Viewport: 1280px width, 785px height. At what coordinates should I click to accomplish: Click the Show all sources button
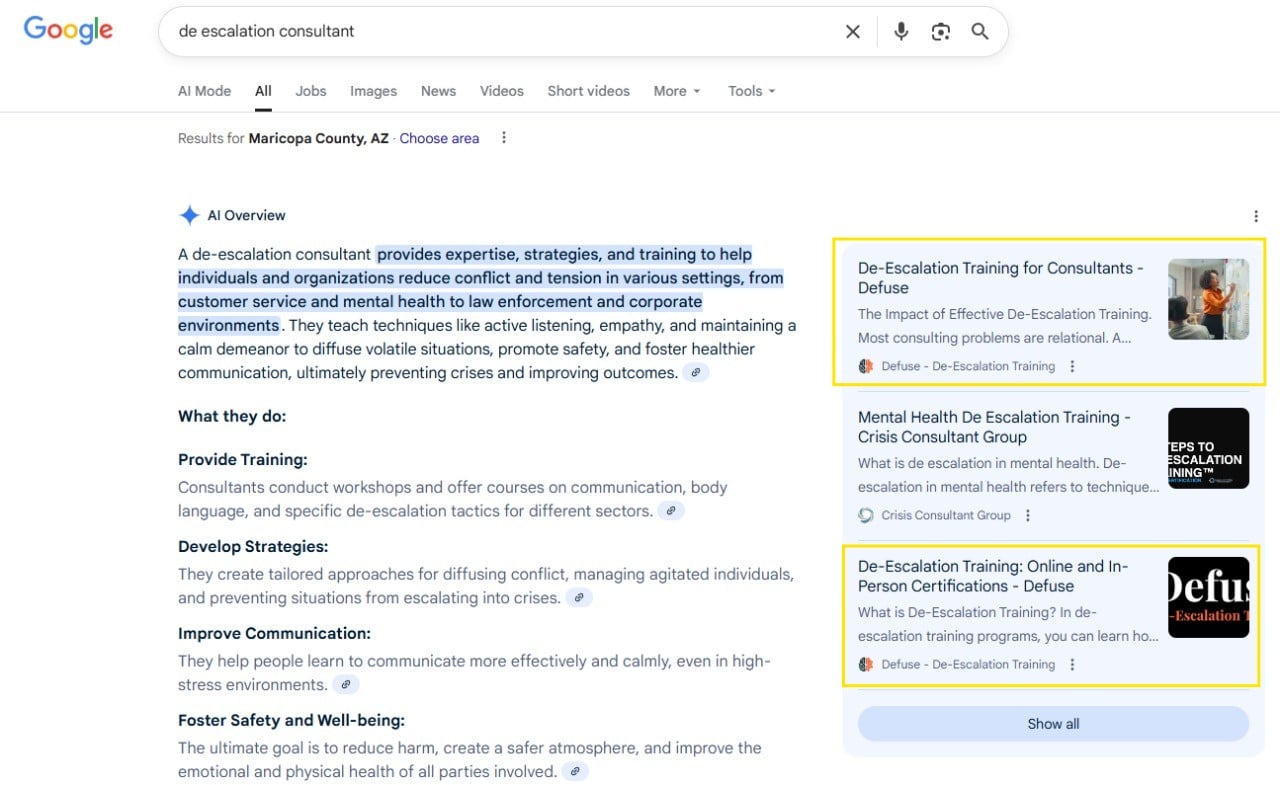tap(1053, 724)
